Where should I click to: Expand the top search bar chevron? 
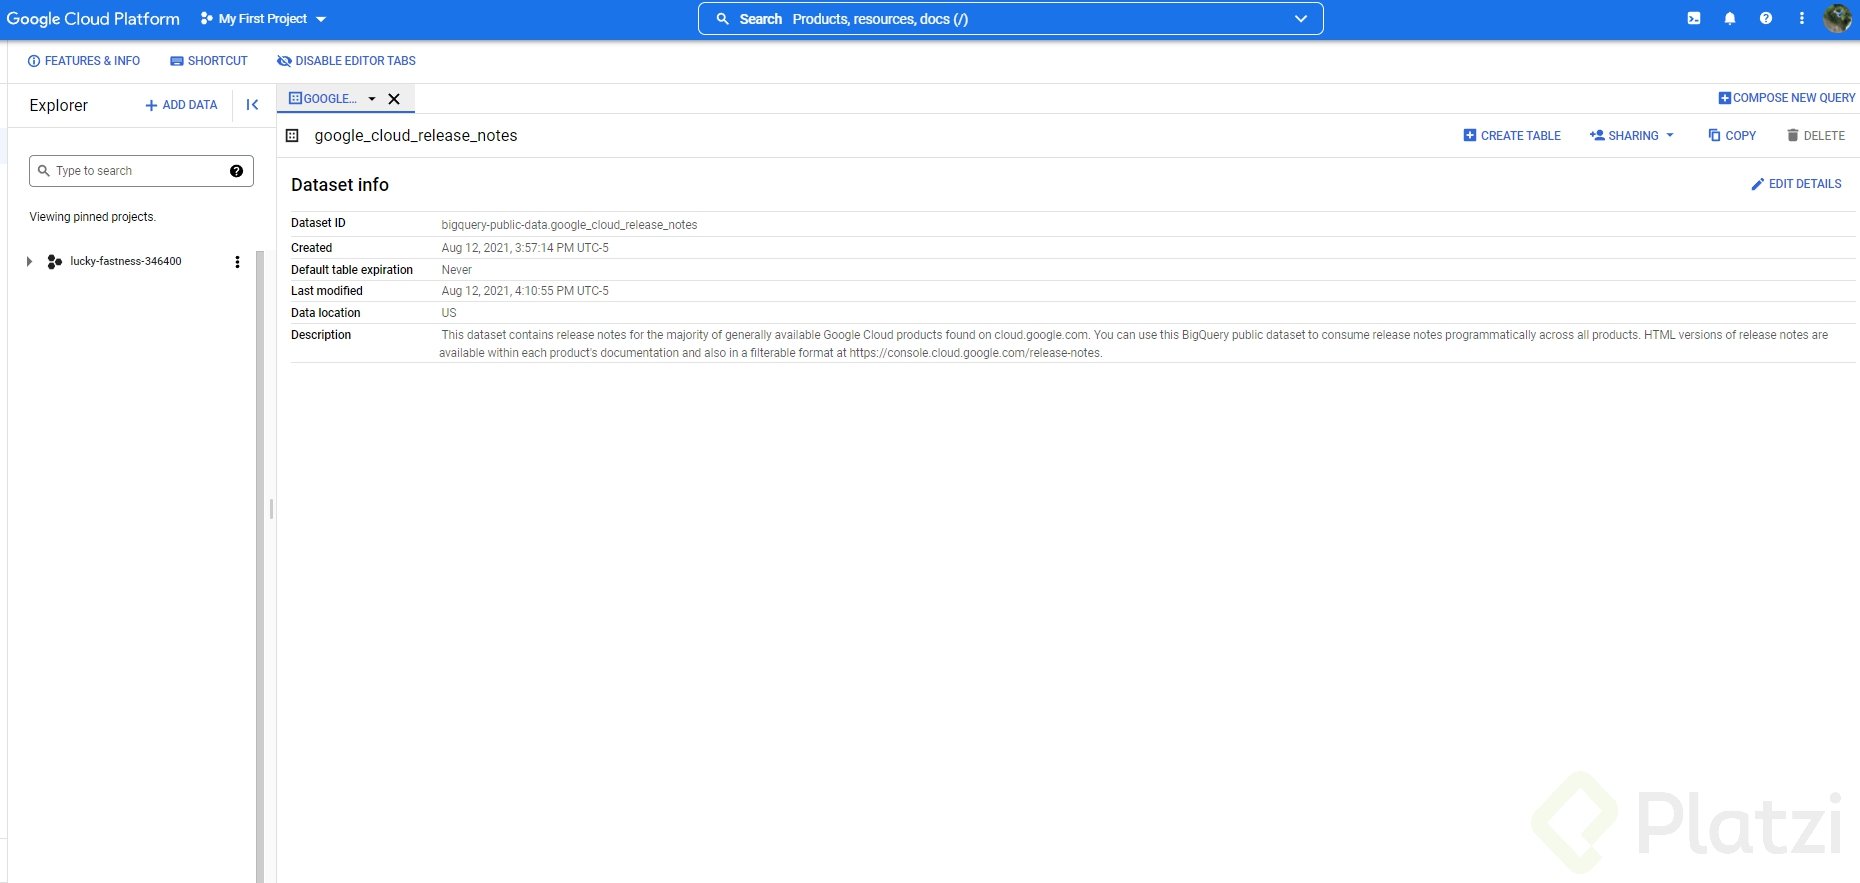click(x=1301, y=19)
